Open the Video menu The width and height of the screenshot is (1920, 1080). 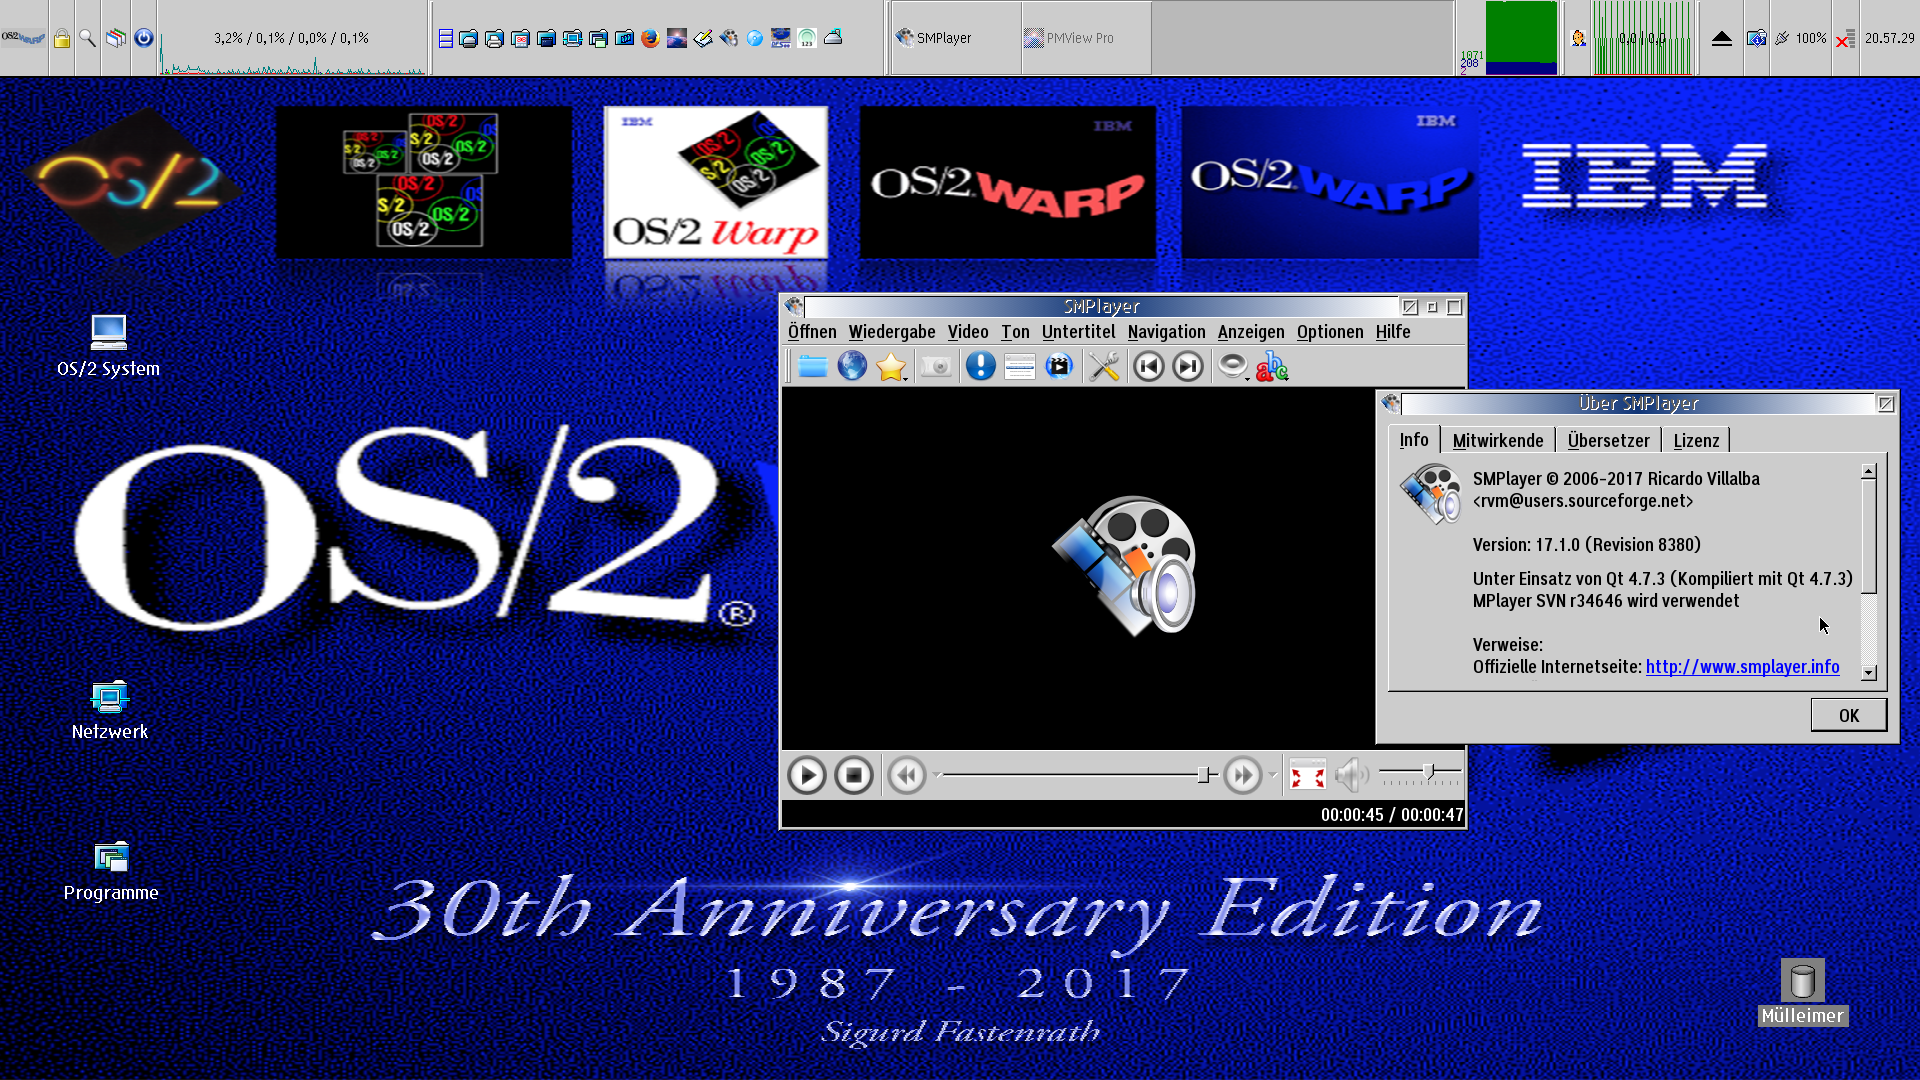pyautogui.click(x=968, y=332)
